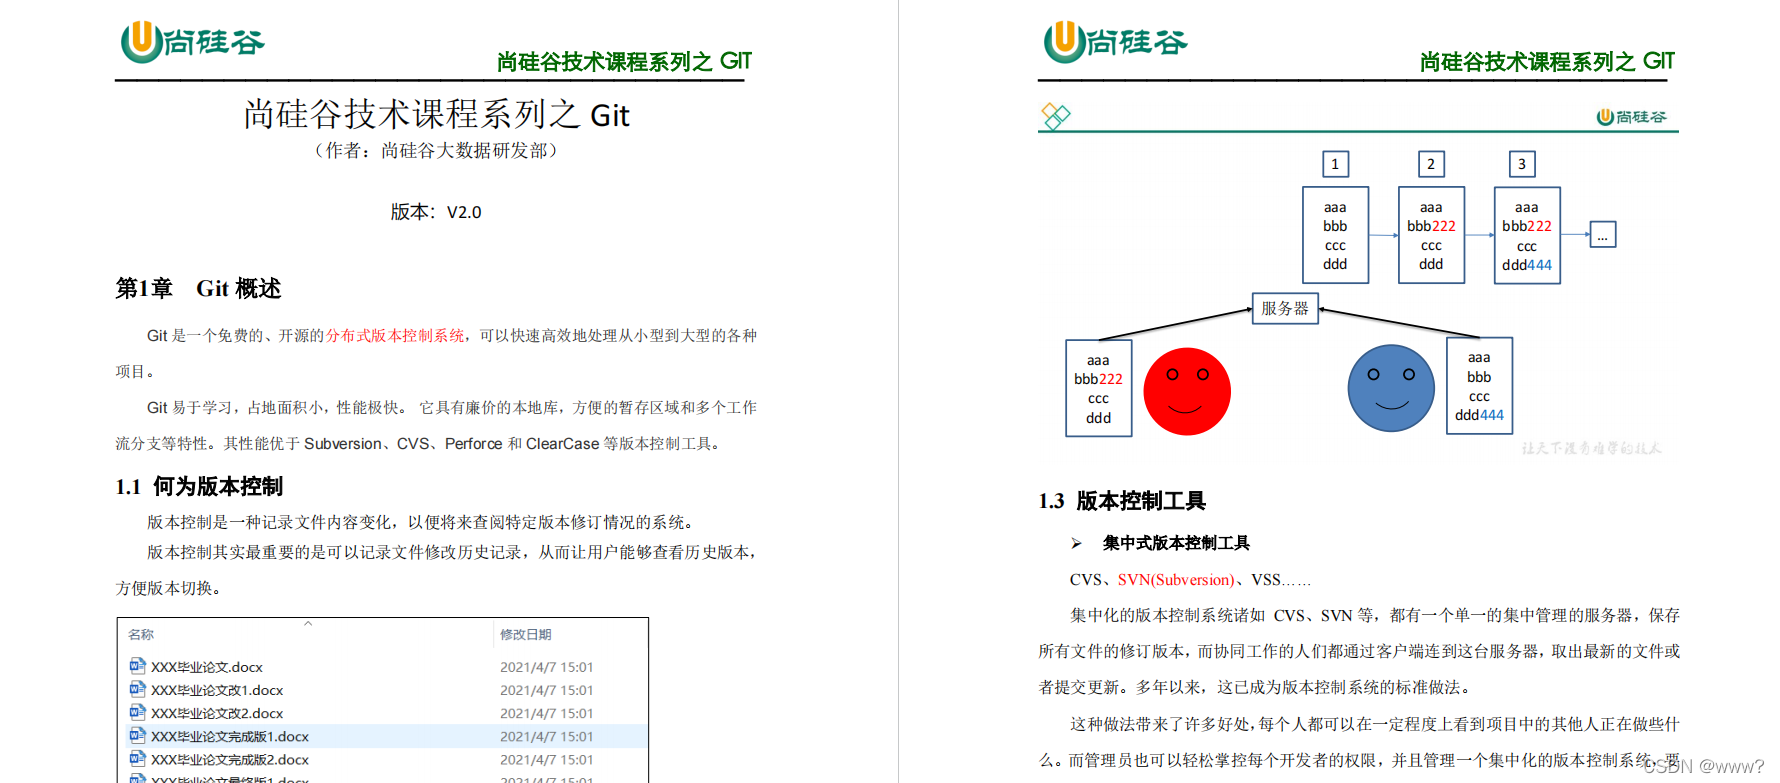1780x783 pixels.
Task: Click the version 2 file box under label 2
Action: point(1431,236)
